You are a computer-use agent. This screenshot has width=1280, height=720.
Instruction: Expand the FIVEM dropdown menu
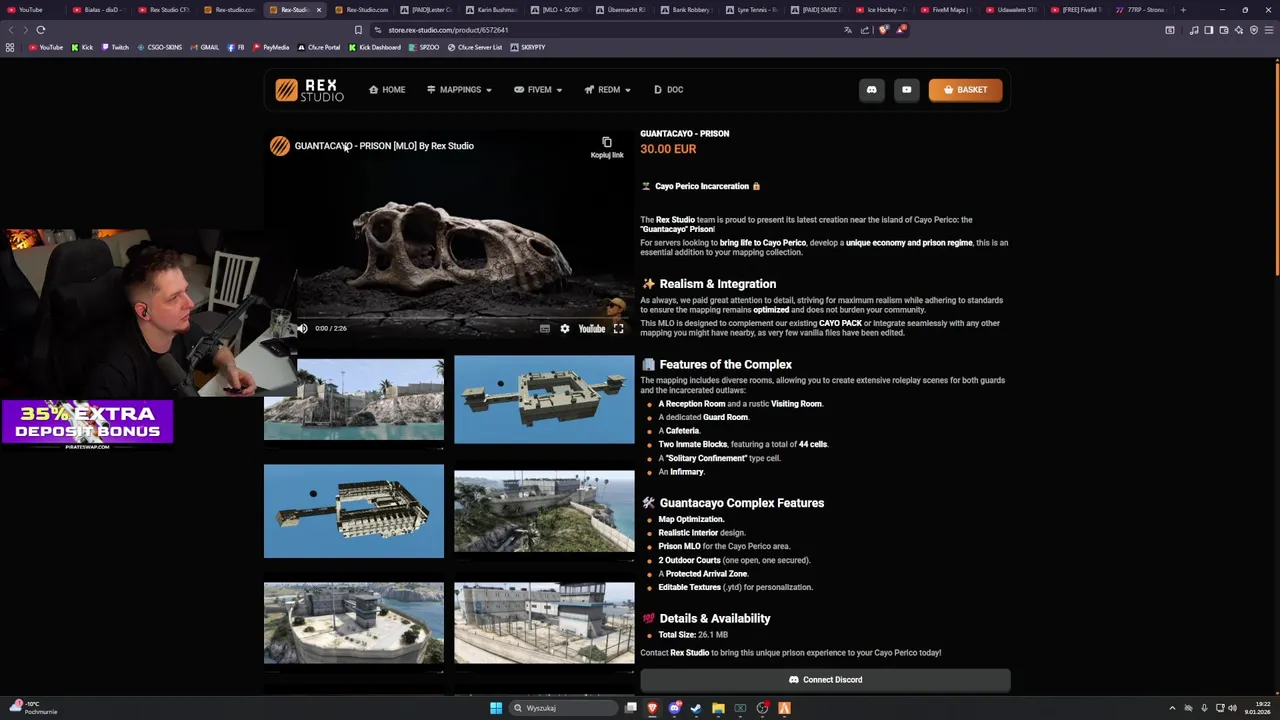point(538,90)
